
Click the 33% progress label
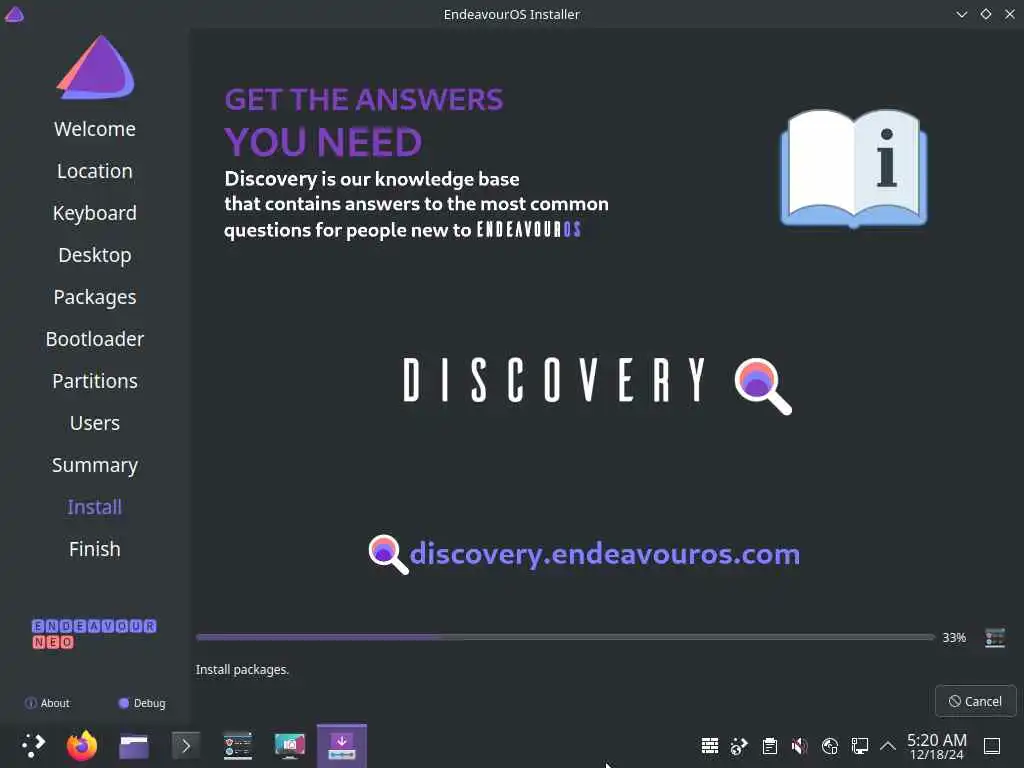click(x=954, y=637)
